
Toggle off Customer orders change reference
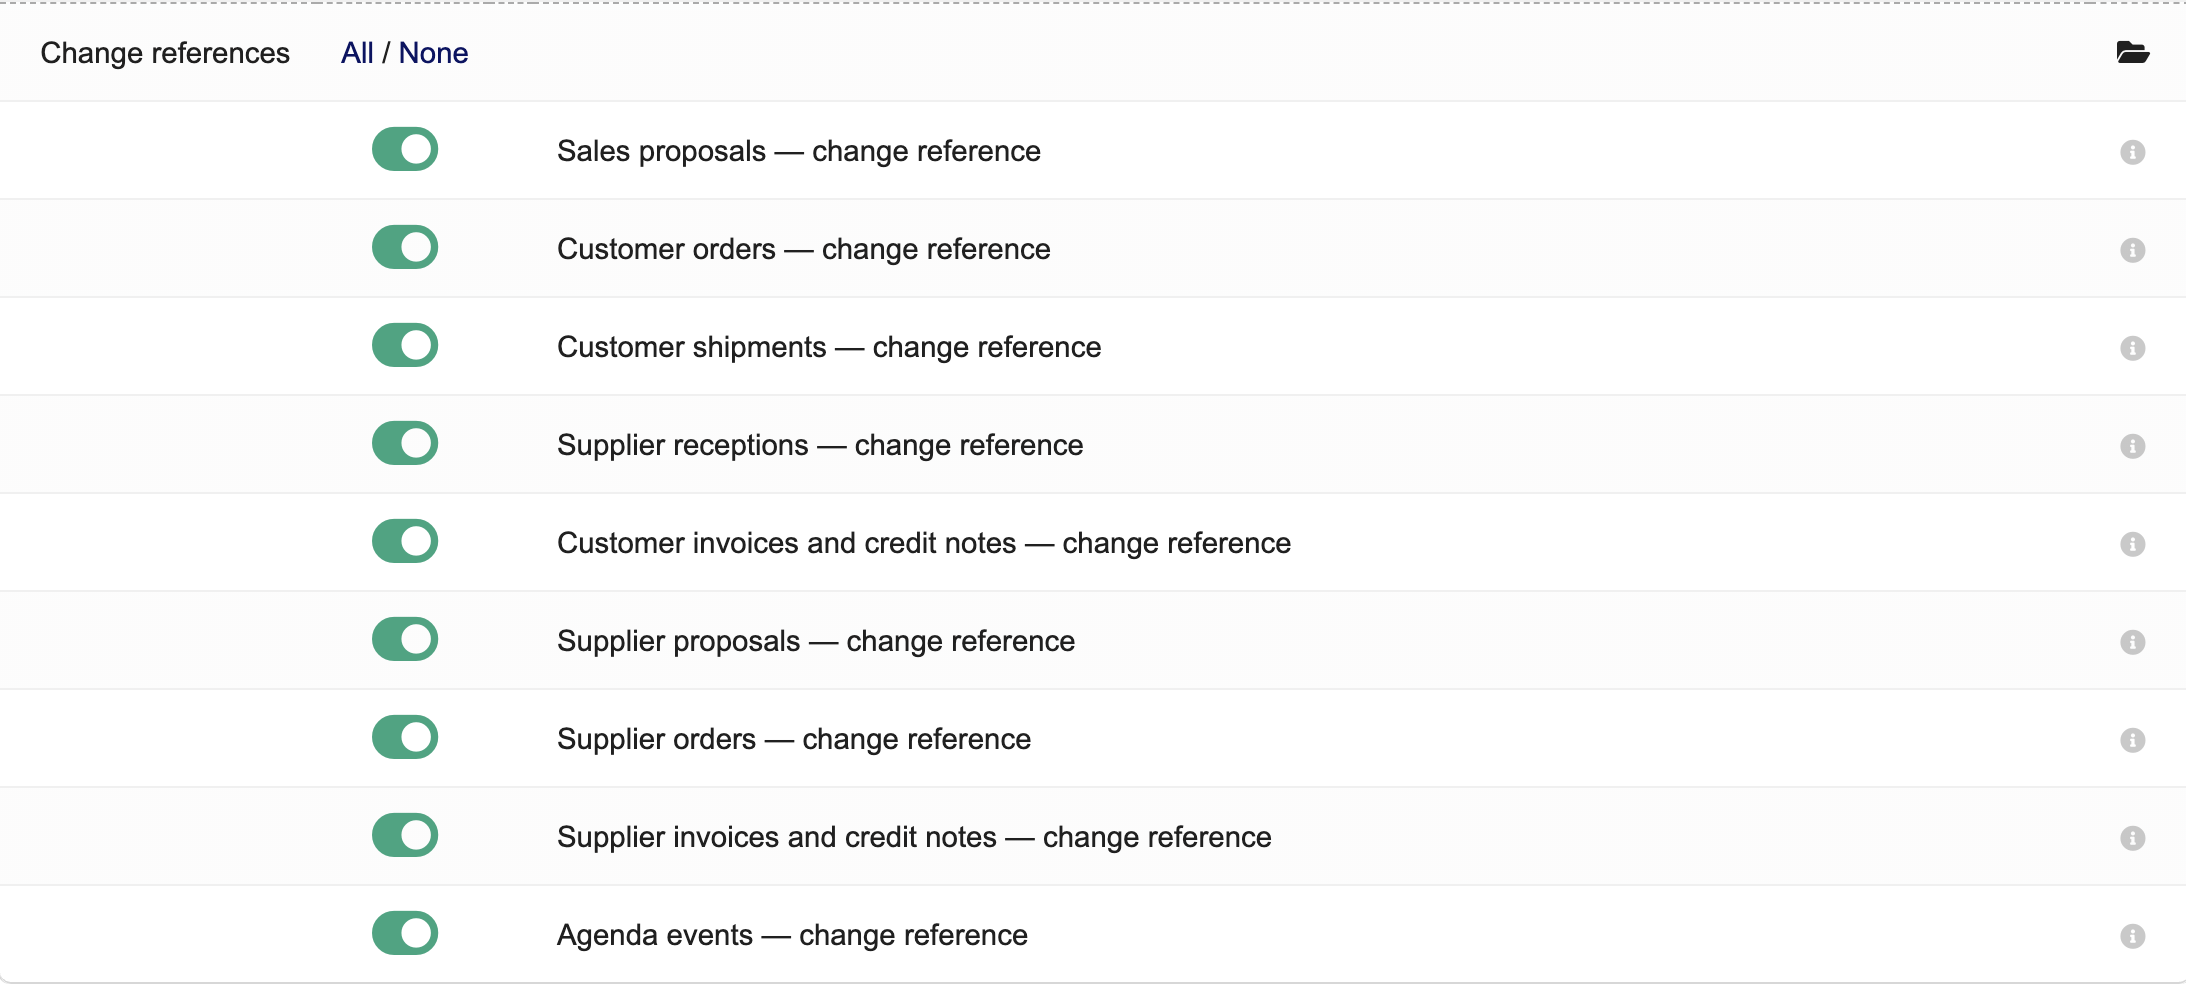[x=405, y=248]
